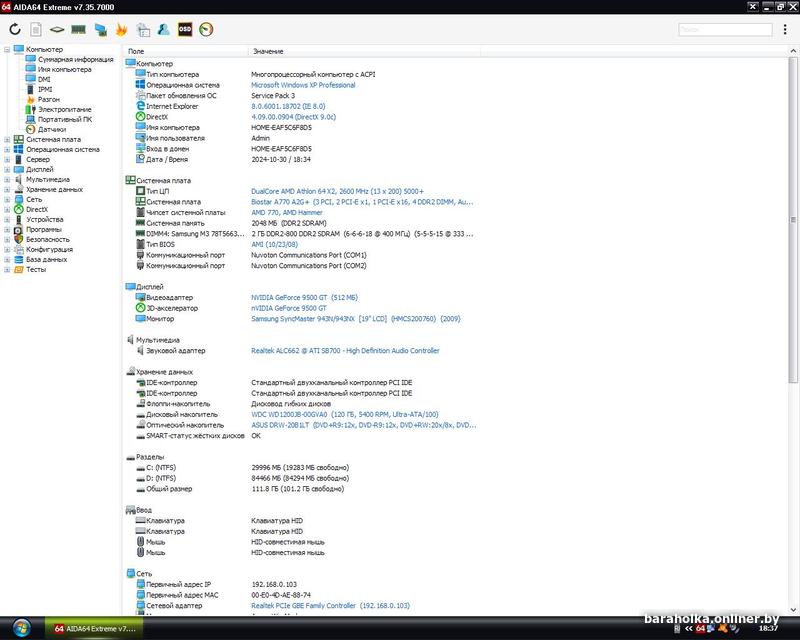Click the scrollbar down arrow
Image resolution: width=800 pixels, height=640 pixels.
pos(793,609)
